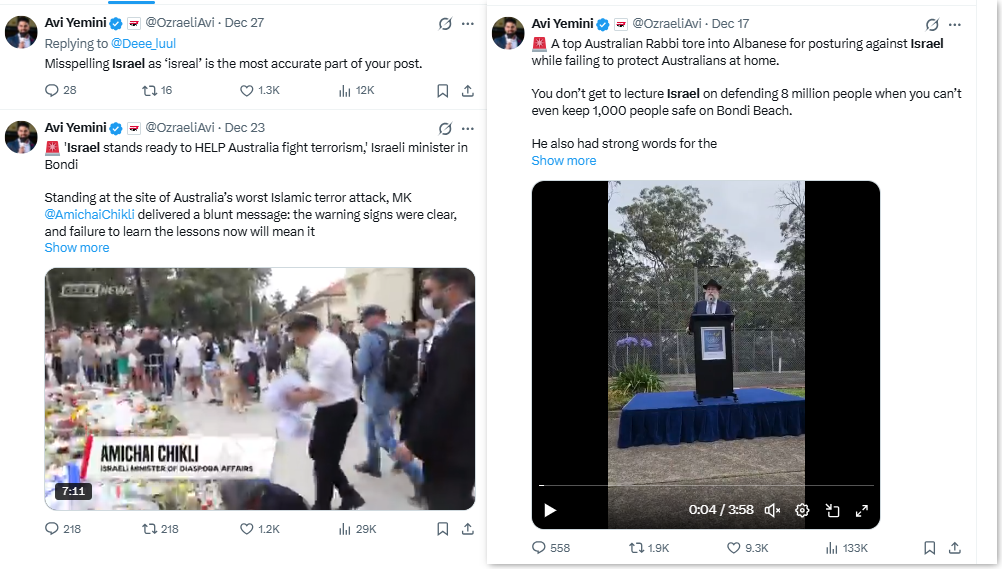1002x569 pixels.
Task: Toggle picture-in-picture on the video player
Action: pyautogui.click(x=832, y=510)
